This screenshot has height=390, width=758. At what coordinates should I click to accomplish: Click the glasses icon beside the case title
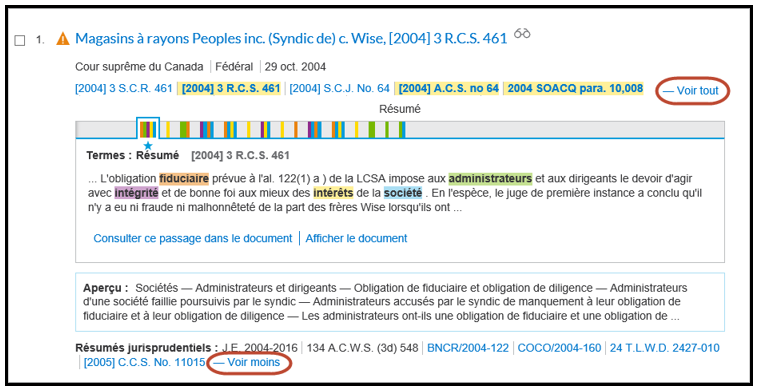[522, 34]
